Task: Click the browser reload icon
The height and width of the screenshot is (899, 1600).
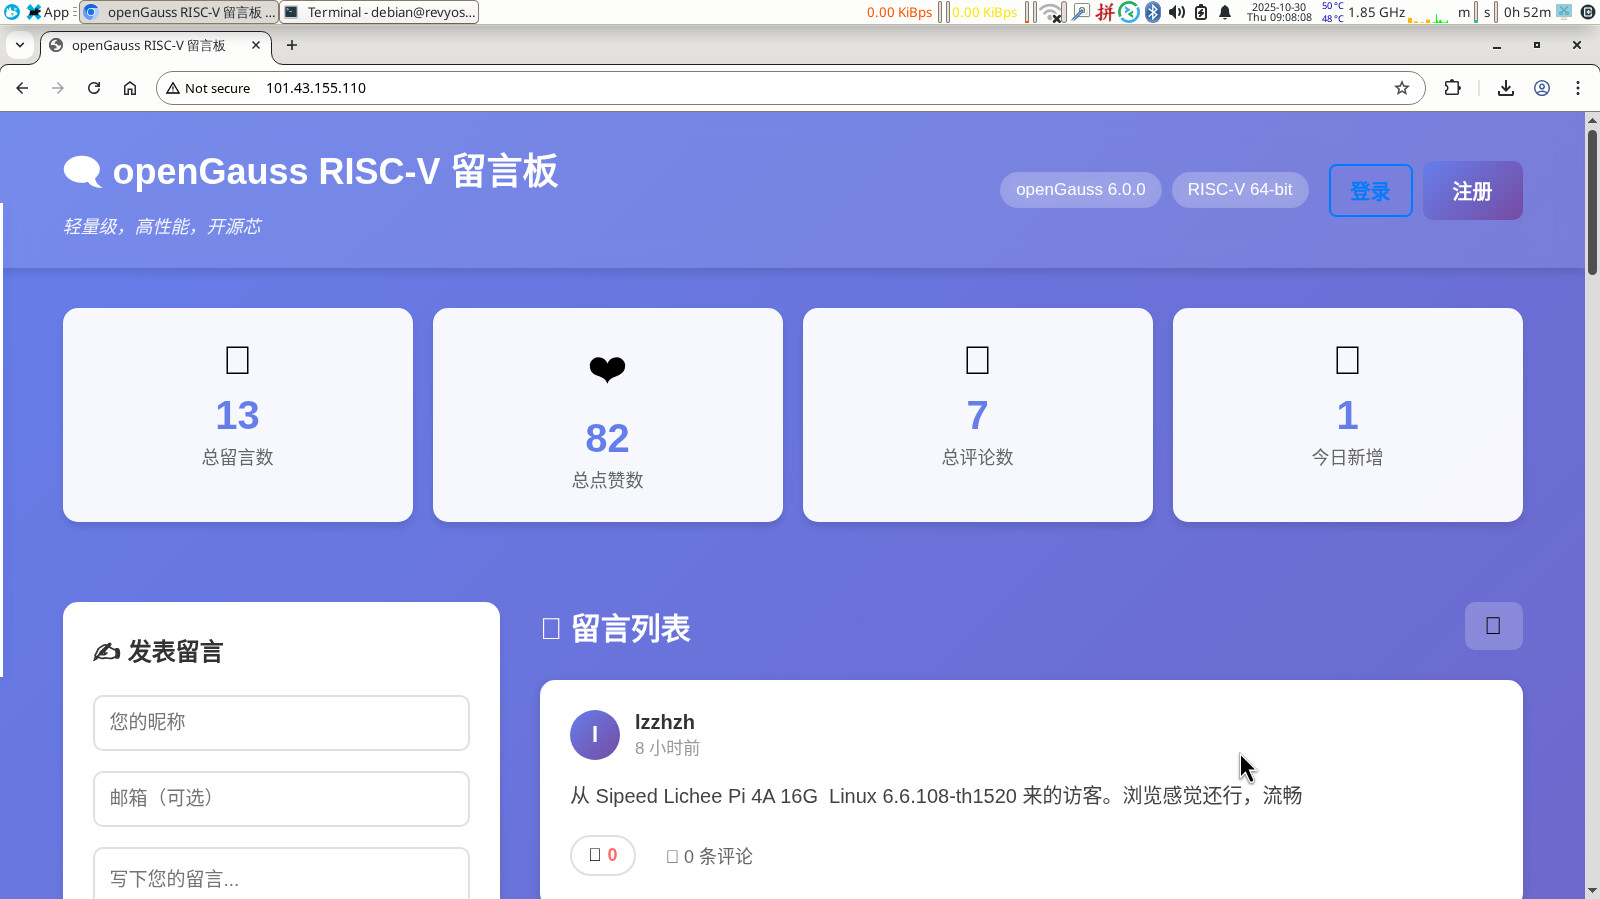Action: tap(94, 88)
